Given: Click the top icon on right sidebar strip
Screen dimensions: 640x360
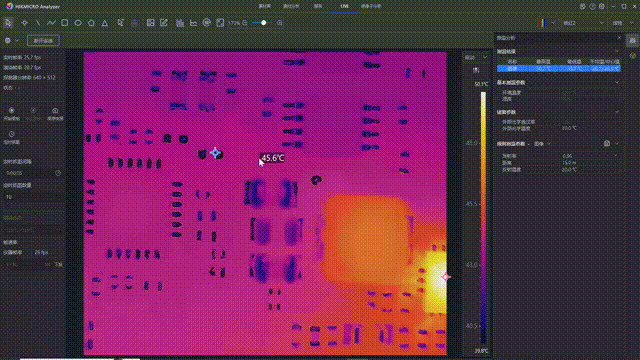Looking at the screenshot, I should [x=632, y=41].
